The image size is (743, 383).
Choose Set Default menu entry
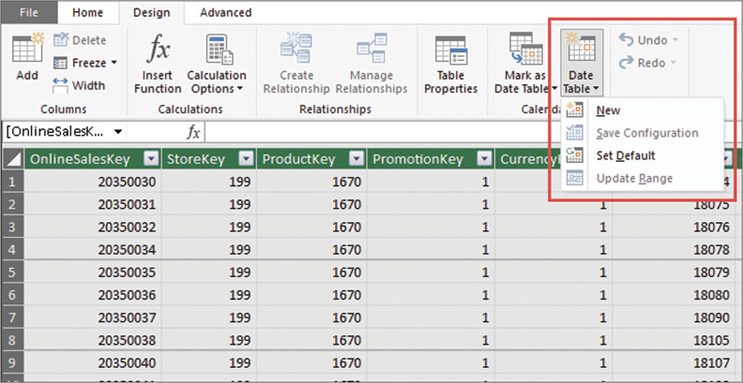[x=642, y=155]
